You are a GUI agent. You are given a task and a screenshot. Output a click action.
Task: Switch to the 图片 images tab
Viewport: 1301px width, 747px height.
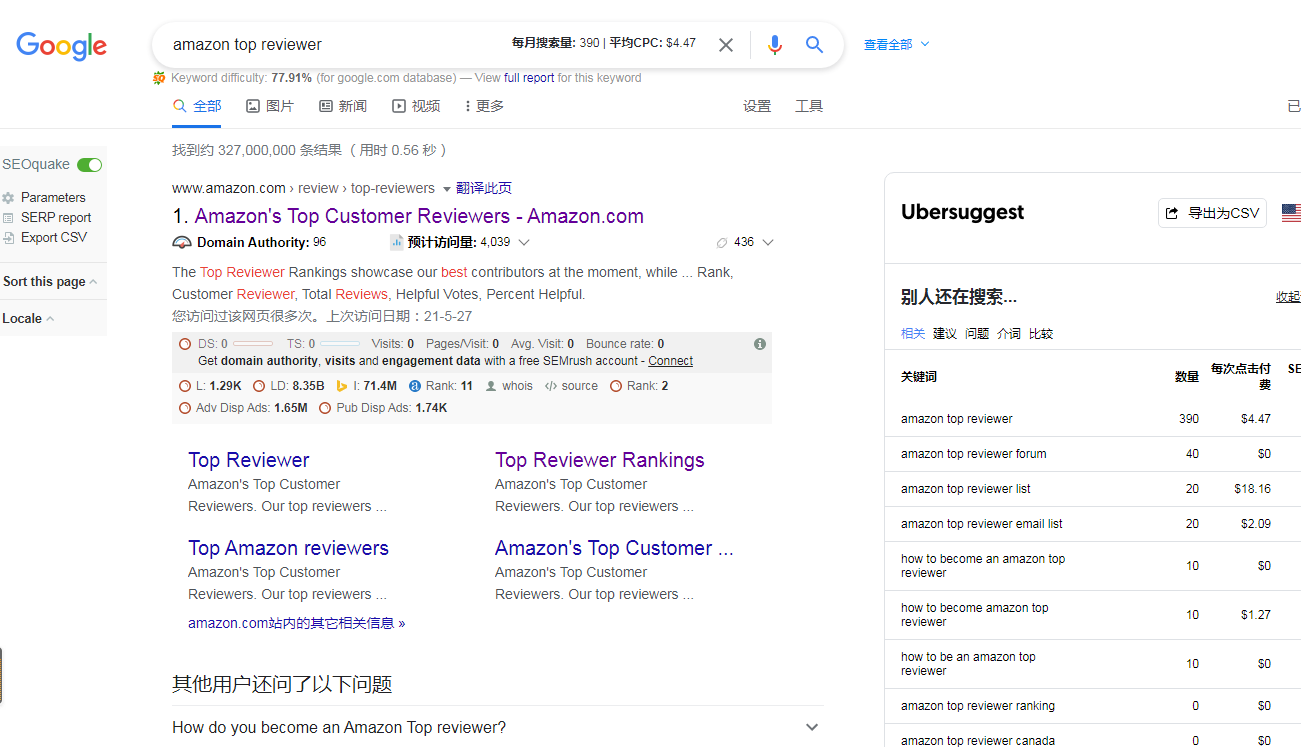(270, 106)
